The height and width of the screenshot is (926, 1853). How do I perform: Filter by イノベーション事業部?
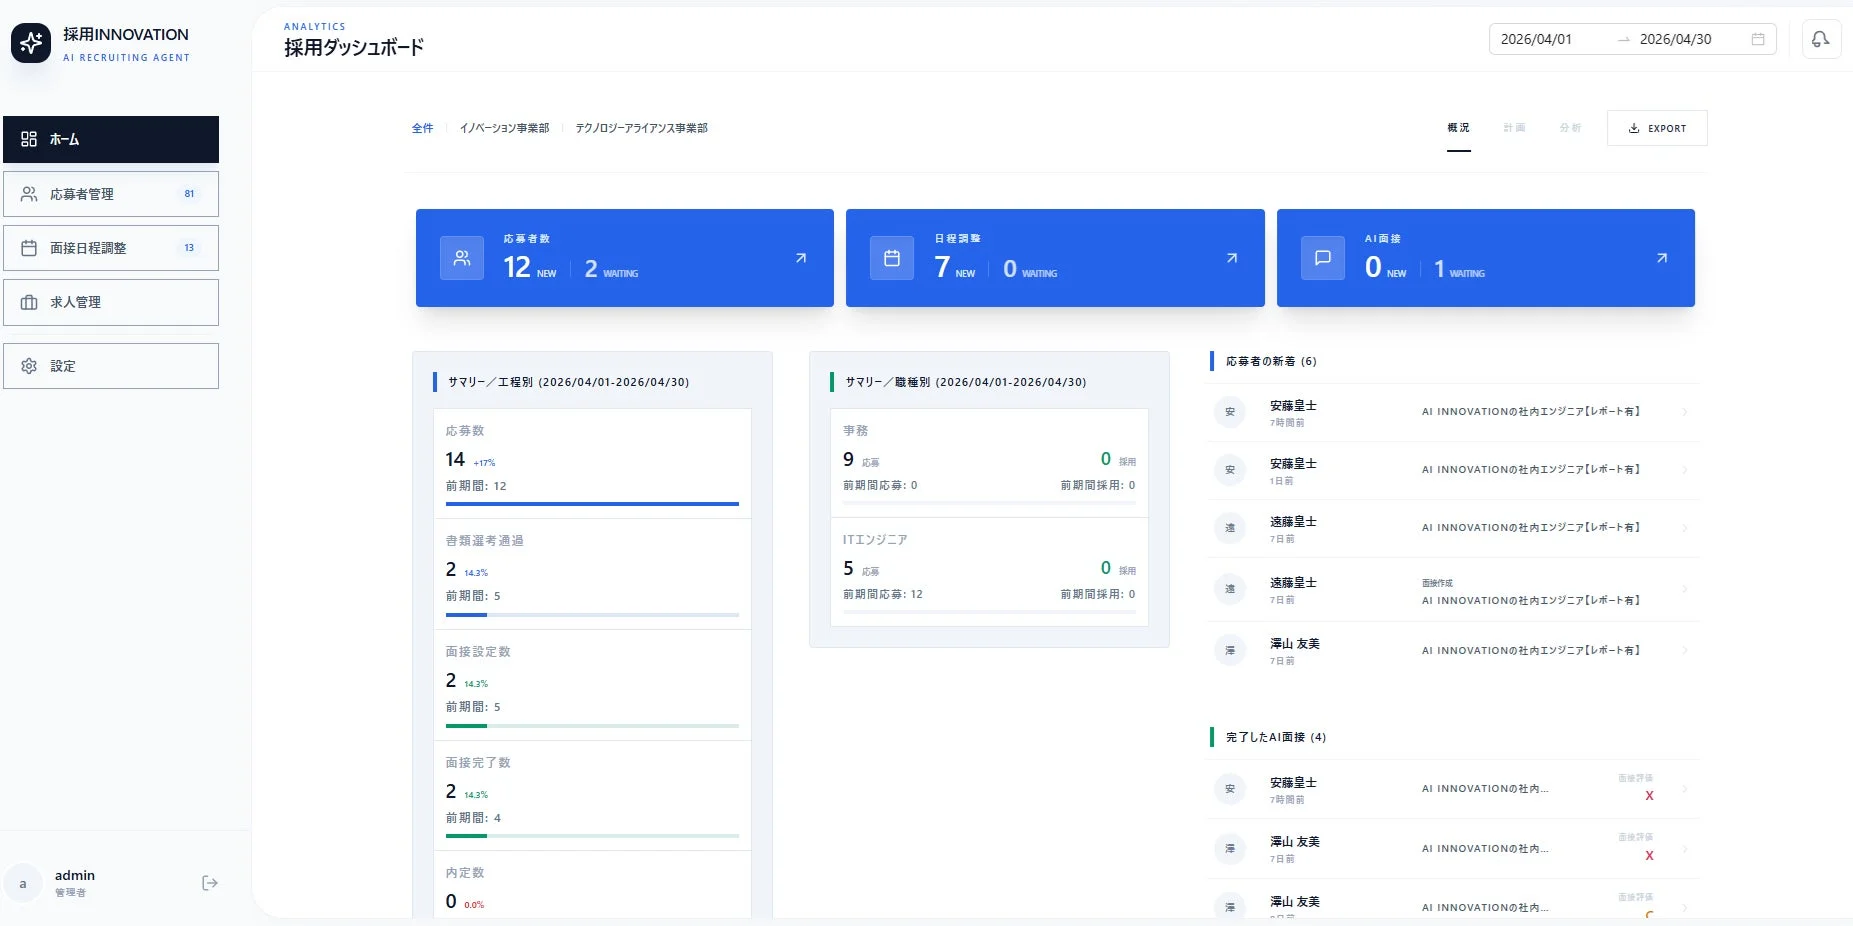point(504,128)
